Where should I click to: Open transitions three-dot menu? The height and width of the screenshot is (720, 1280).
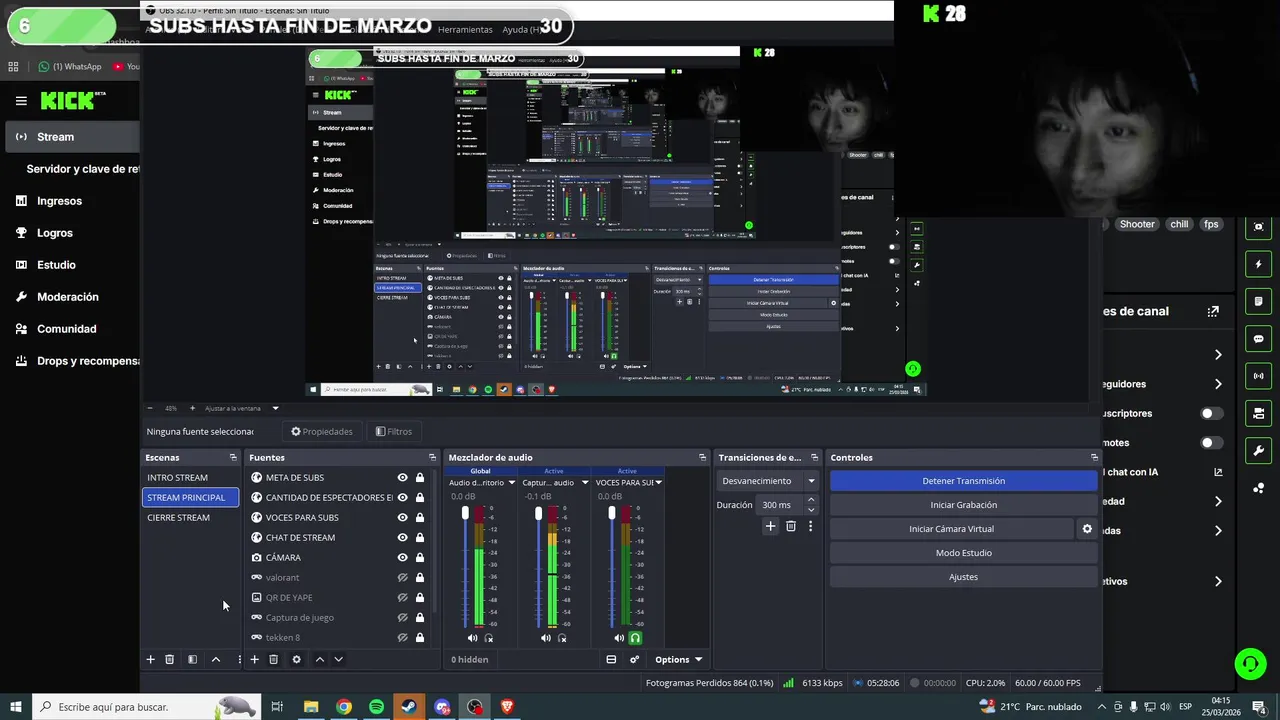(x=811, y=526)
